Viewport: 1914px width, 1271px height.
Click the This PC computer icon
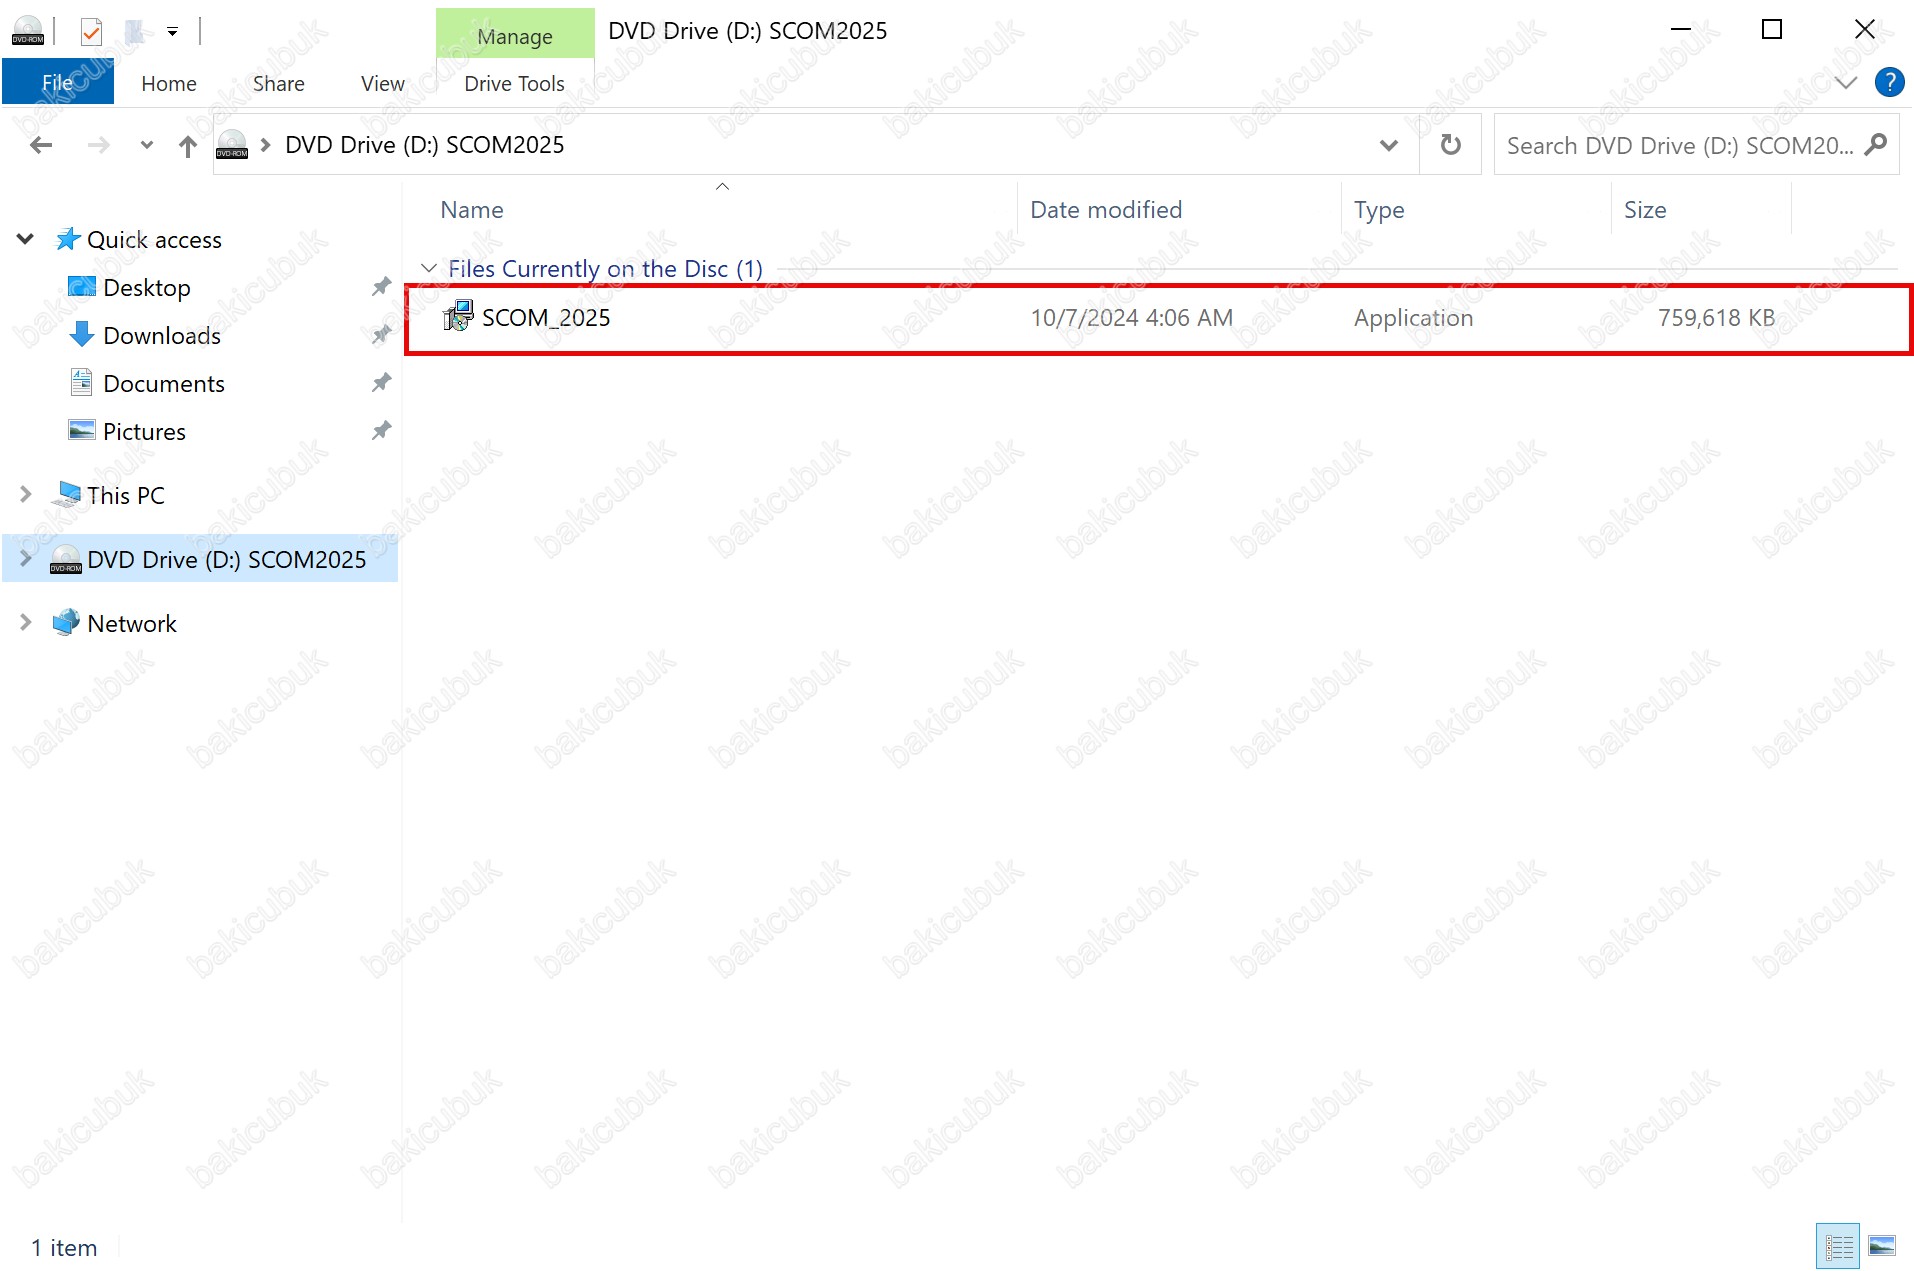67,495
